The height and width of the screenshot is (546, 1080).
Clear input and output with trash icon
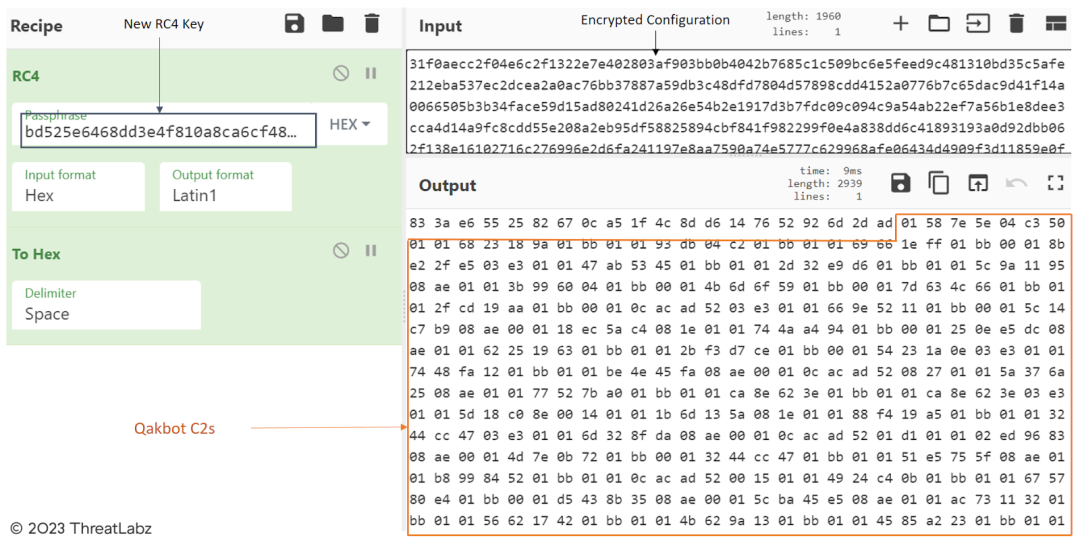pos(1016,23)
